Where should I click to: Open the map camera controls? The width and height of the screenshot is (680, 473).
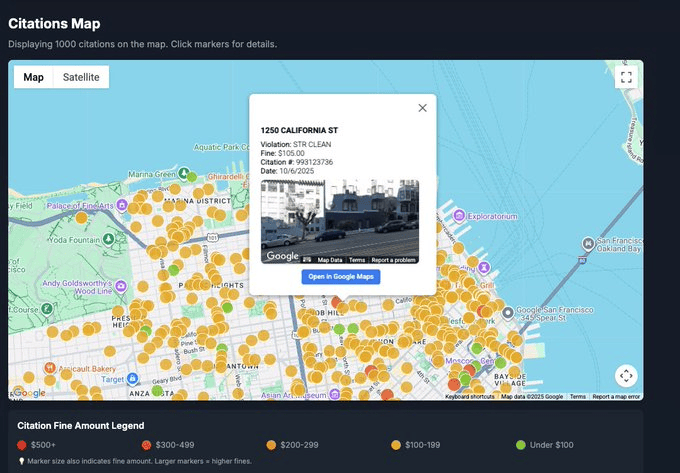pos(626,375)
